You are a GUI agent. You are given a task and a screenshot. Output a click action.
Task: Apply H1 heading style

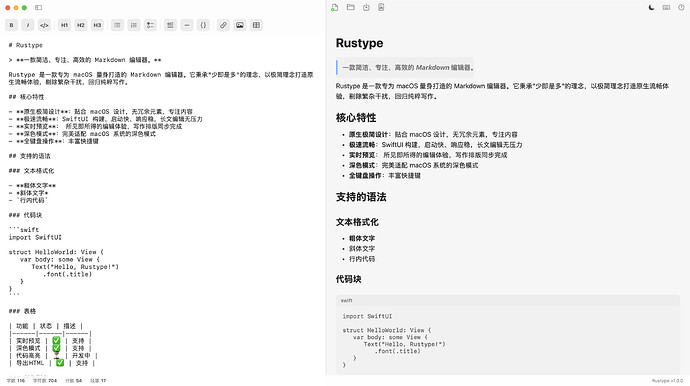(64, 25)
